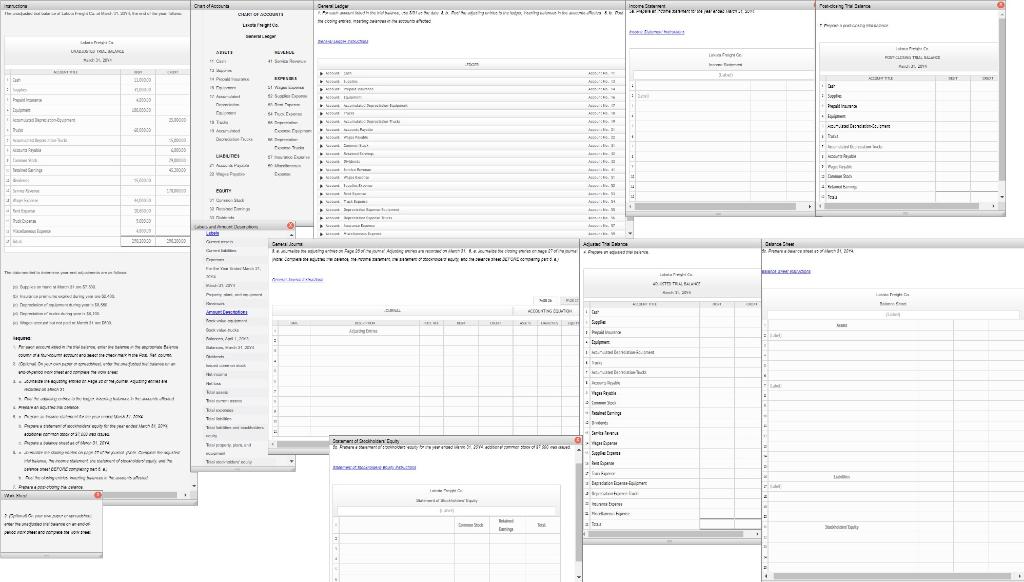Expand the Equipment ledger account row
Screen dimensions: 1024x582
point(321,97)
